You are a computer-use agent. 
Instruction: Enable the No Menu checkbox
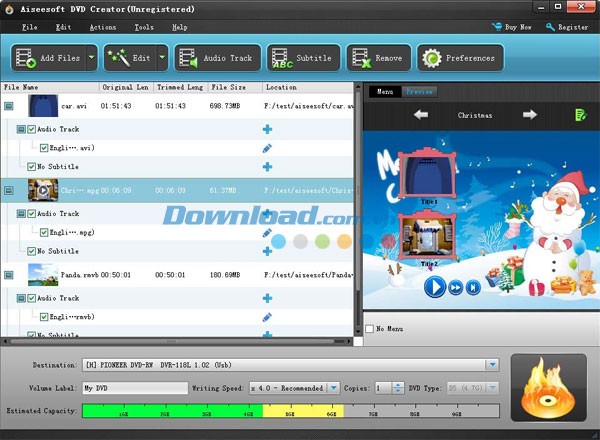tap(370, 329)
